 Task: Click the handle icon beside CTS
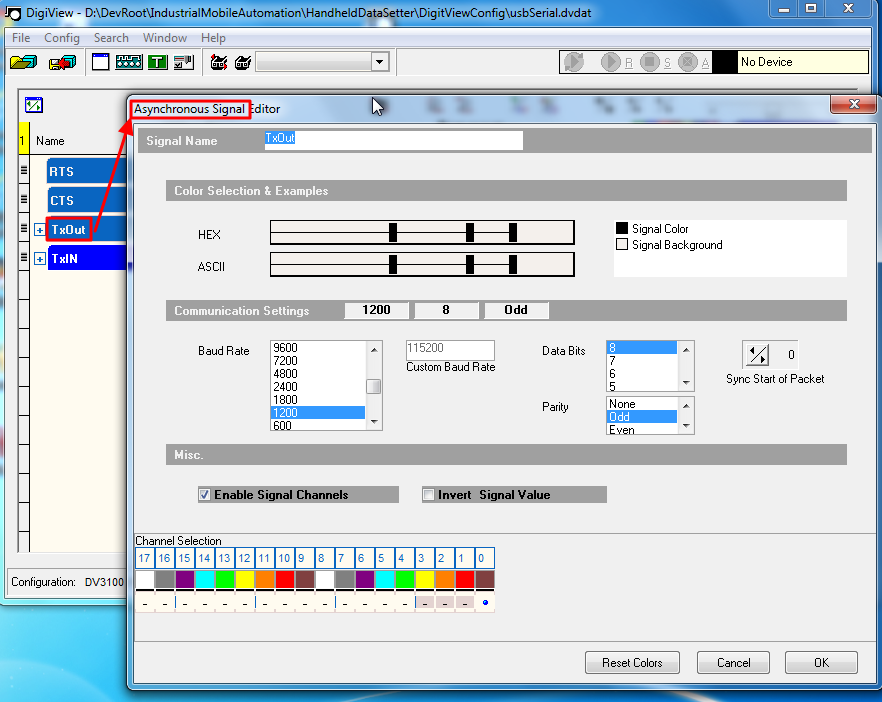(24, 199)
